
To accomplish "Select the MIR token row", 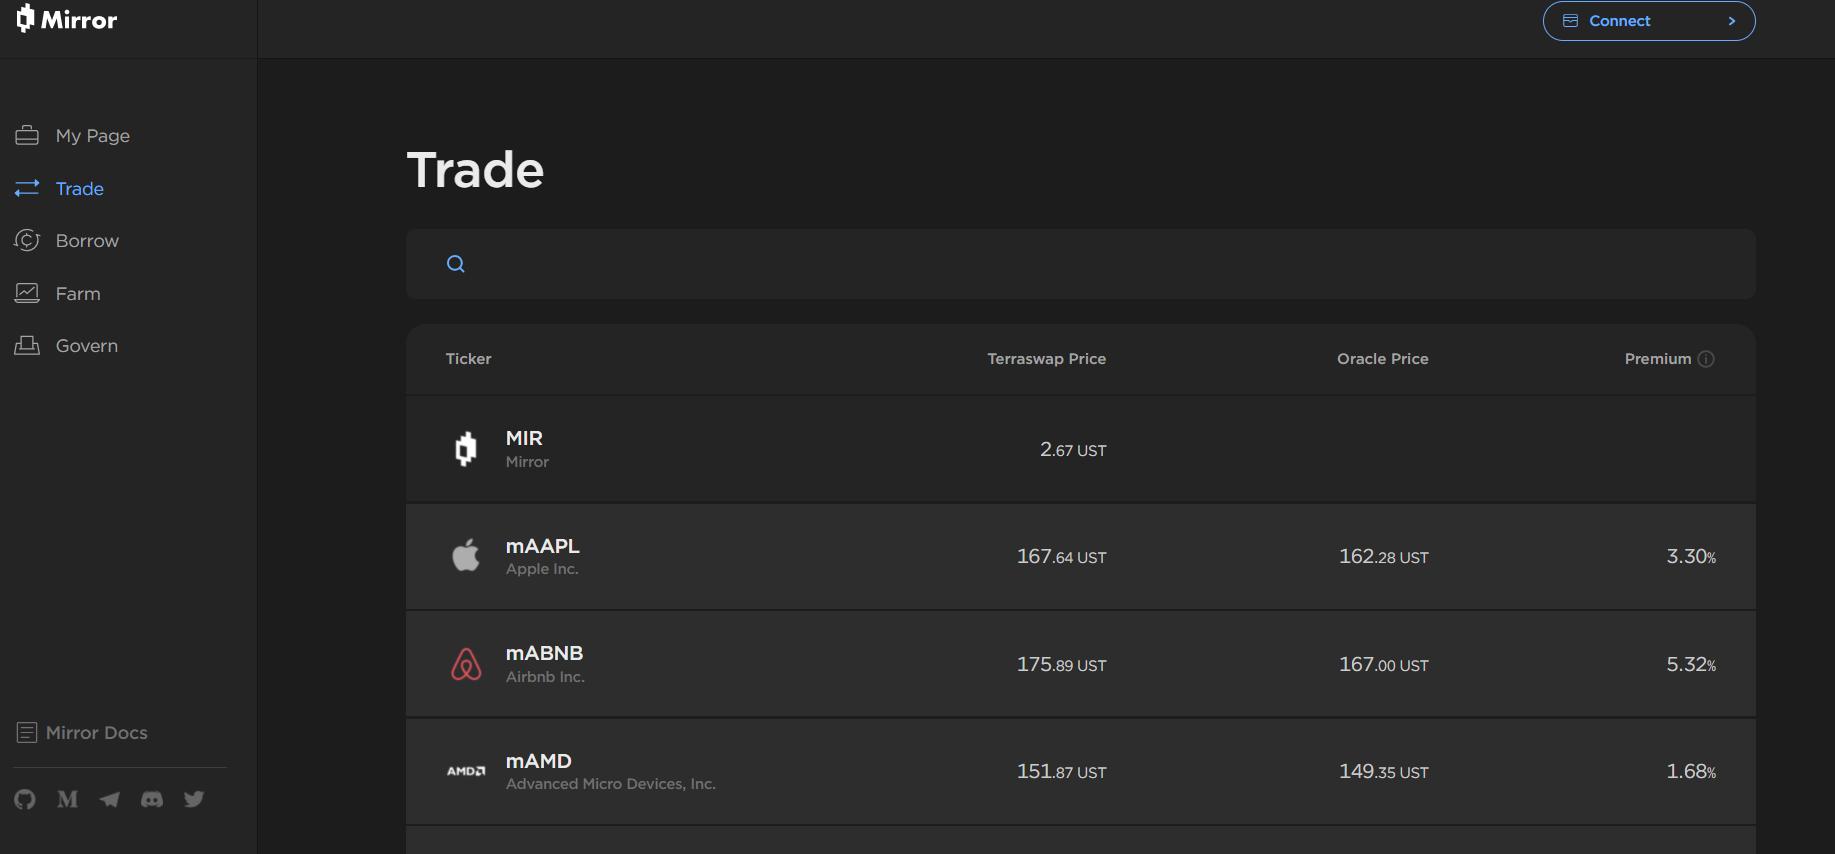I will point(1080,449).
